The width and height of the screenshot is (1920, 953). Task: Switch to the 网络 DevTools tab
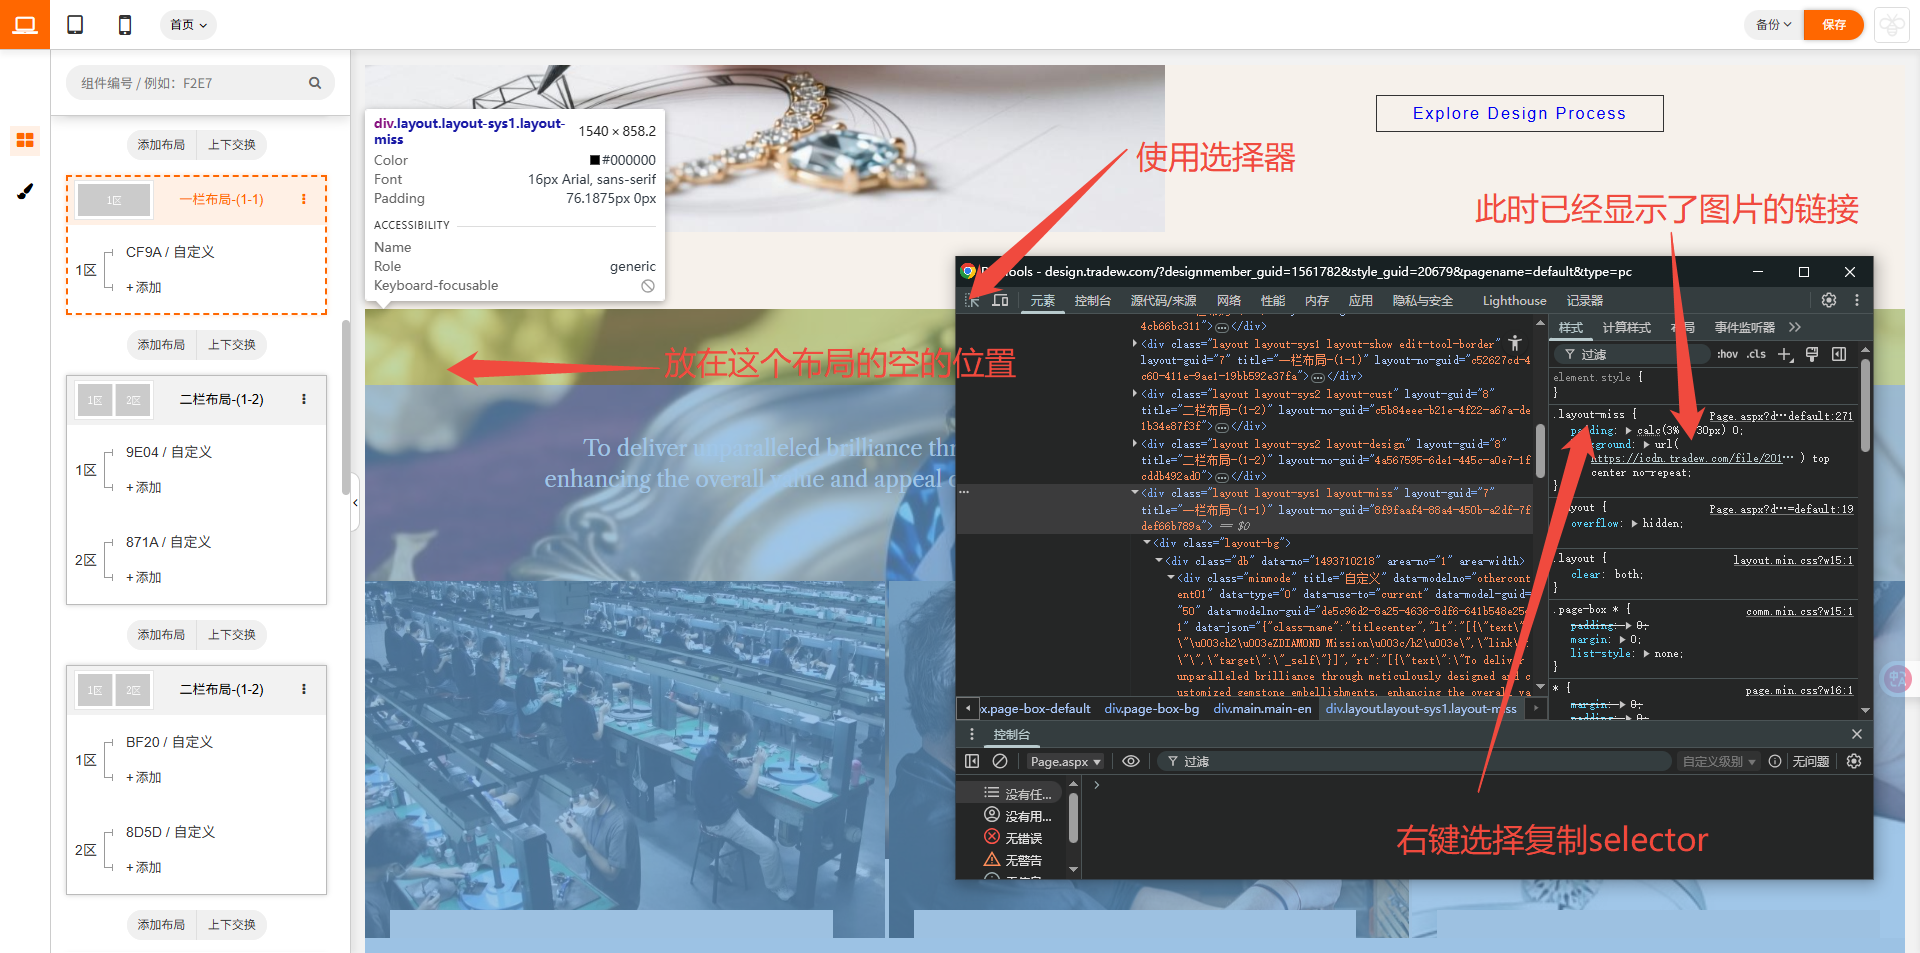pyautogui.click(x=1228, y=301)
